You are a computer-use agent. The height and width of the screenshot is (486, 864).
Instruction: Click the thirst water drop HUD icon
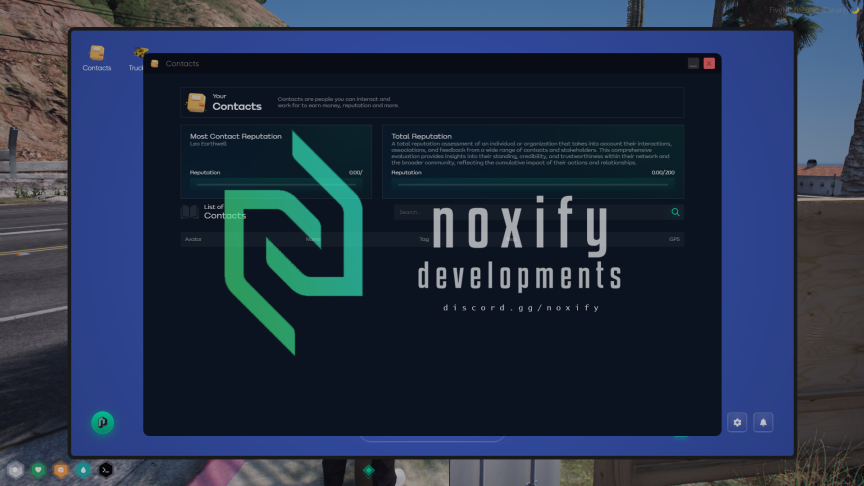coord(83,470)
